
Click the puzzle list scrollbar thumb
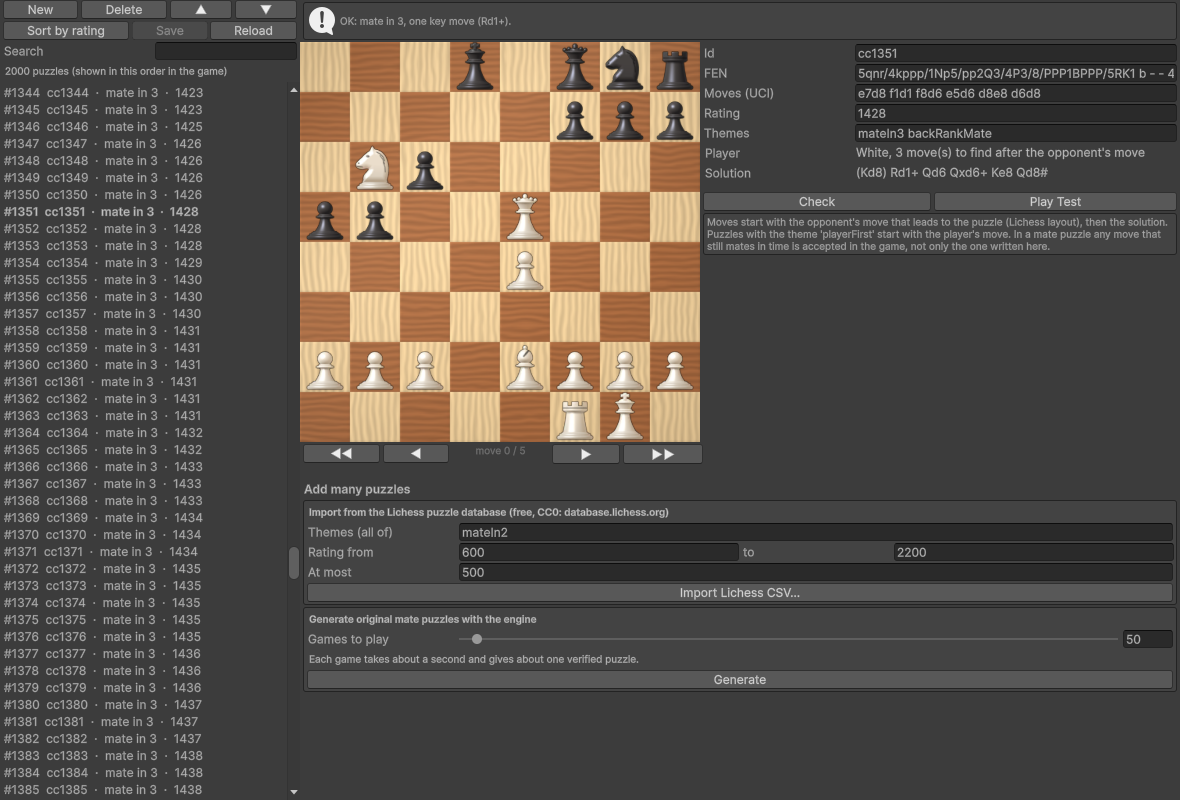click(x=293, y=562)
